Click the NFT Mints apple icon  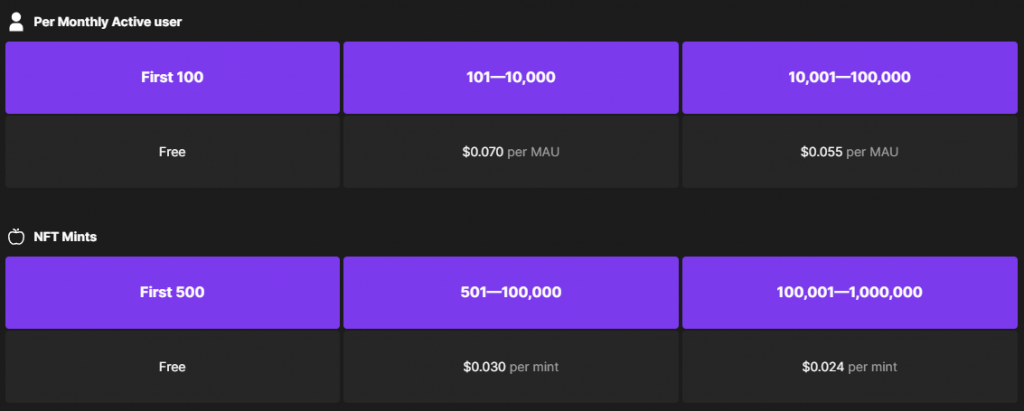coord(16,236)
